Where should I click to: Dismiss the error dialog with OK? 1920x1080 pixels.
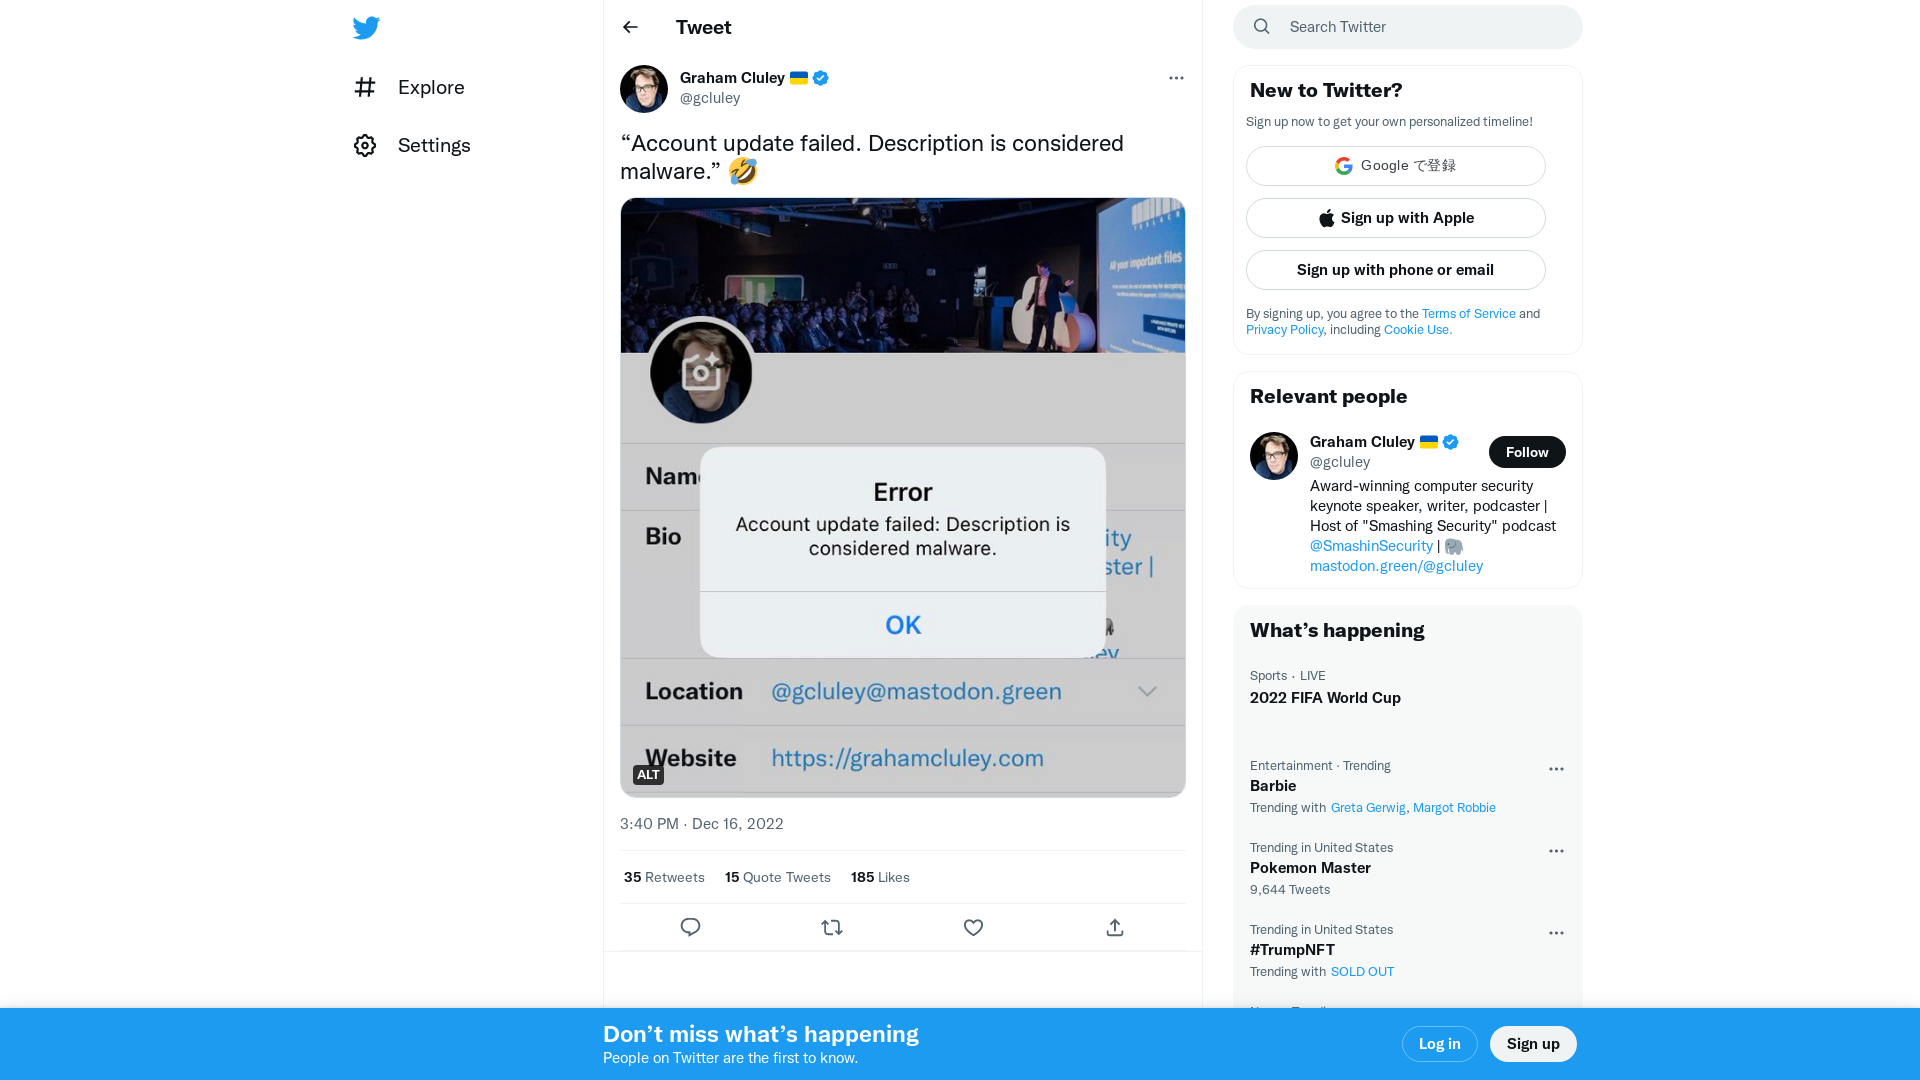[x=902, y=624]
